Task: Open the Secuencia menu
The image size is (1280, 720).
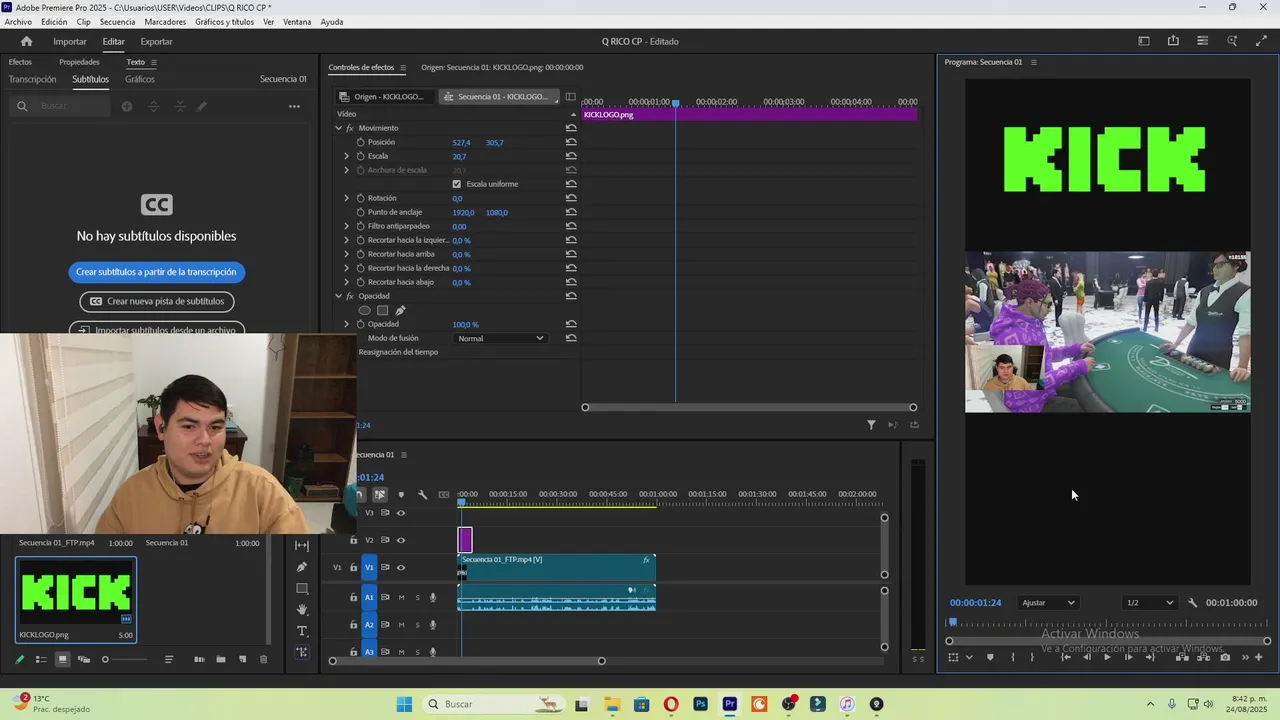Action: tap(117, 22)
